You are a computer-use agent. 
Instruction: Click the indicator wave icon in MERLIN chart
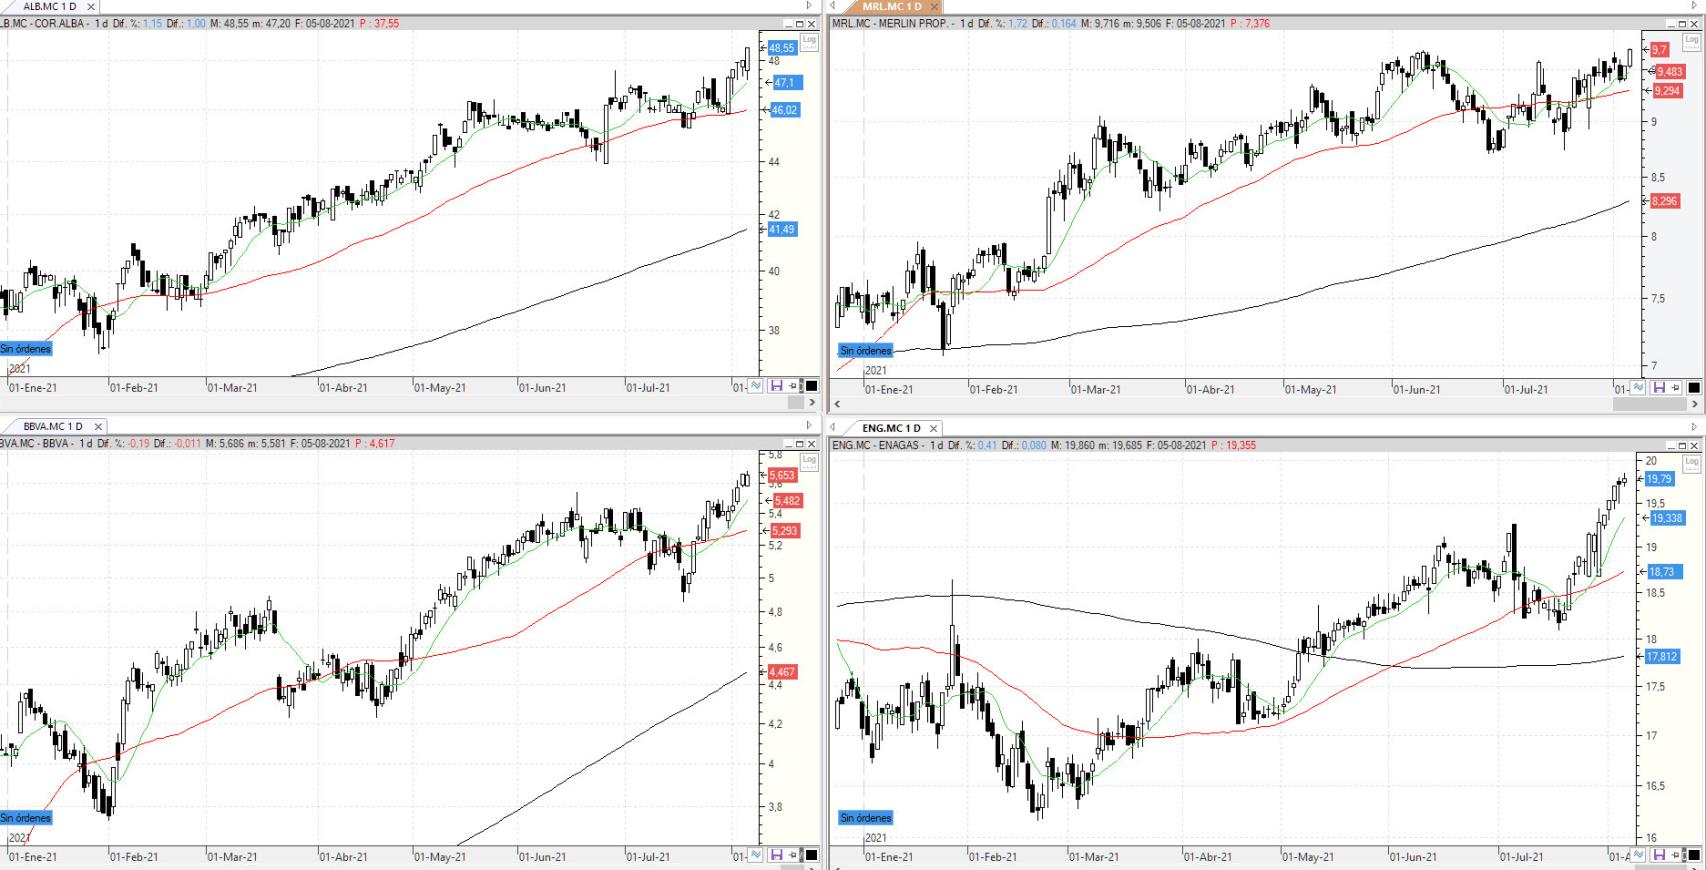tap(1639, 387)
